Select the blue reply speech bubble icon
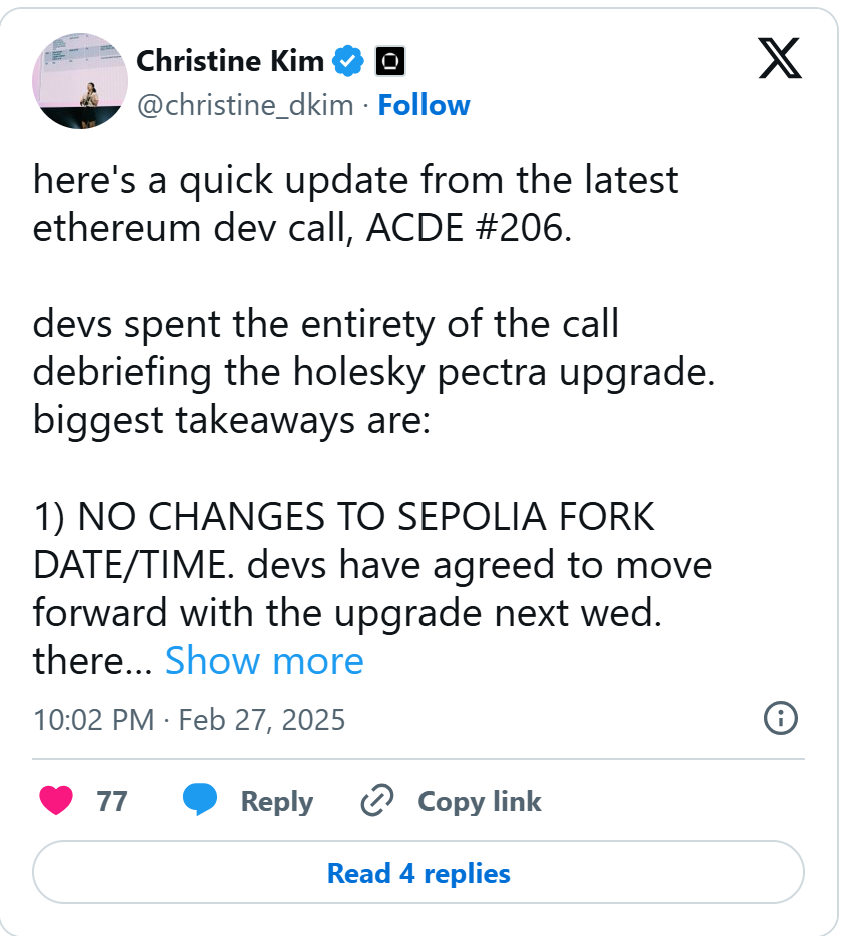 pyautogui.click(x=200, y=800)
